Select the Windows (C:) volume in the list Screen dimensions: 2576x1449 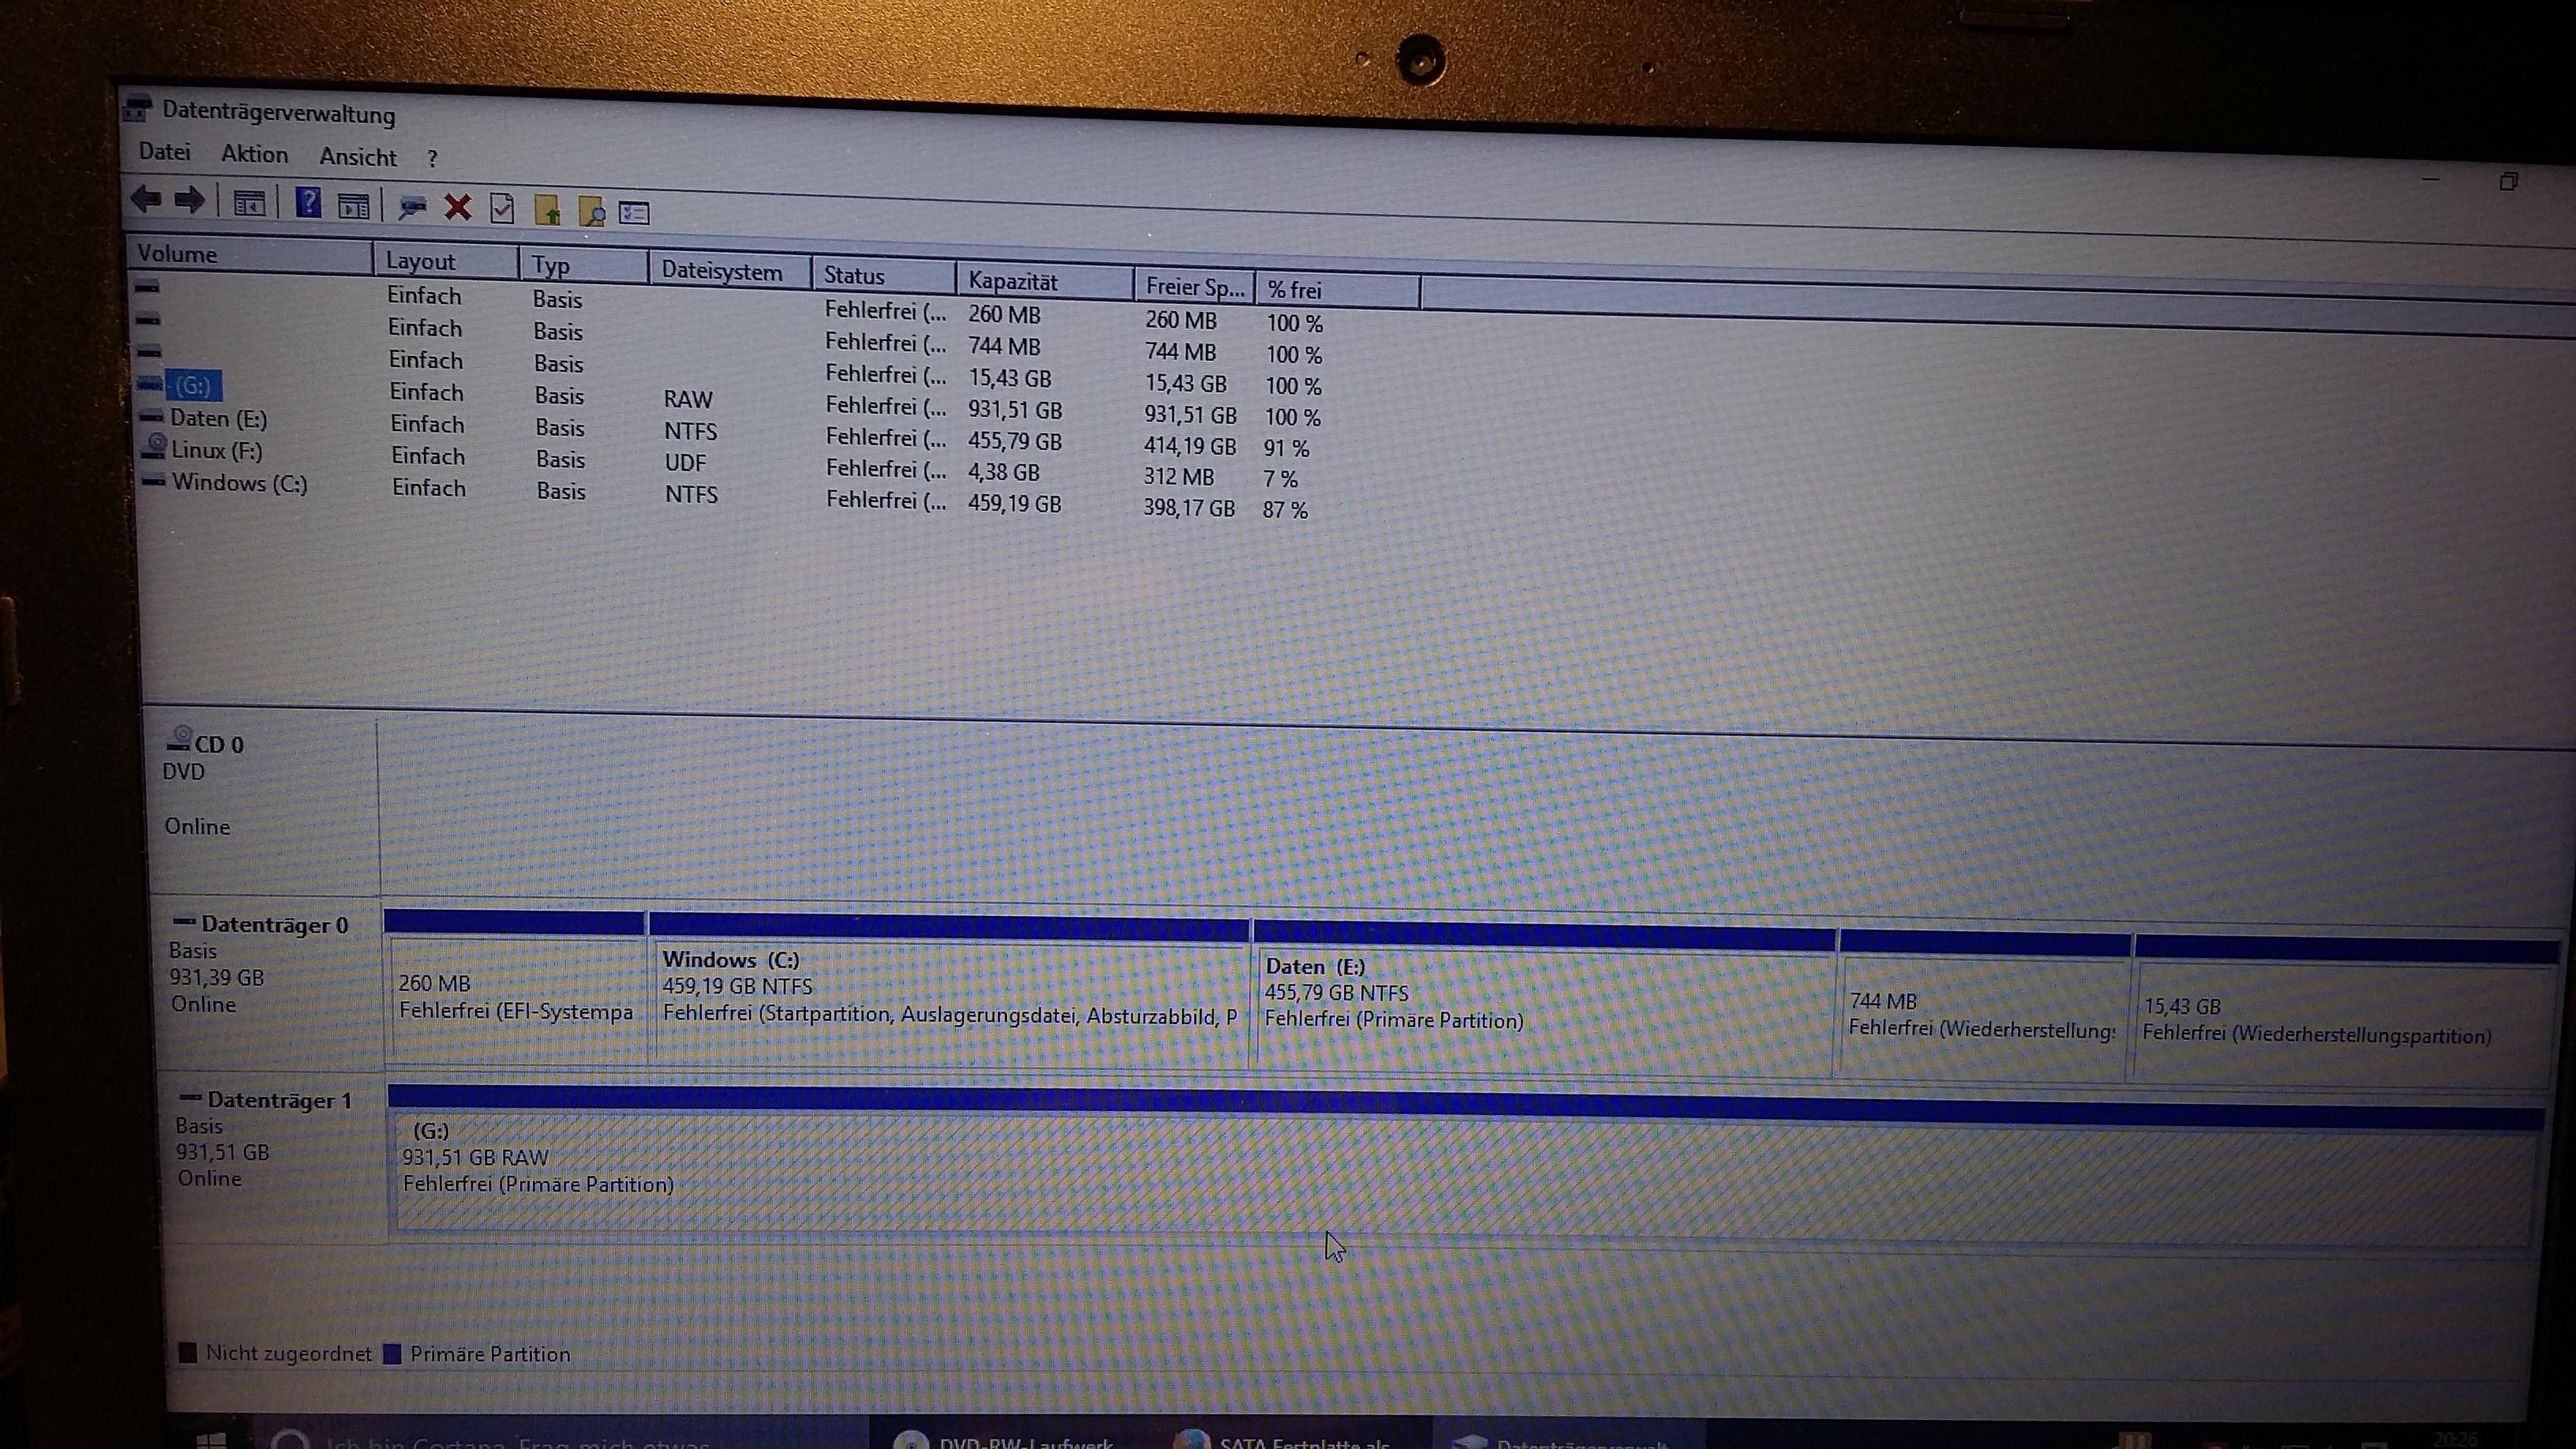pos(239,483)
